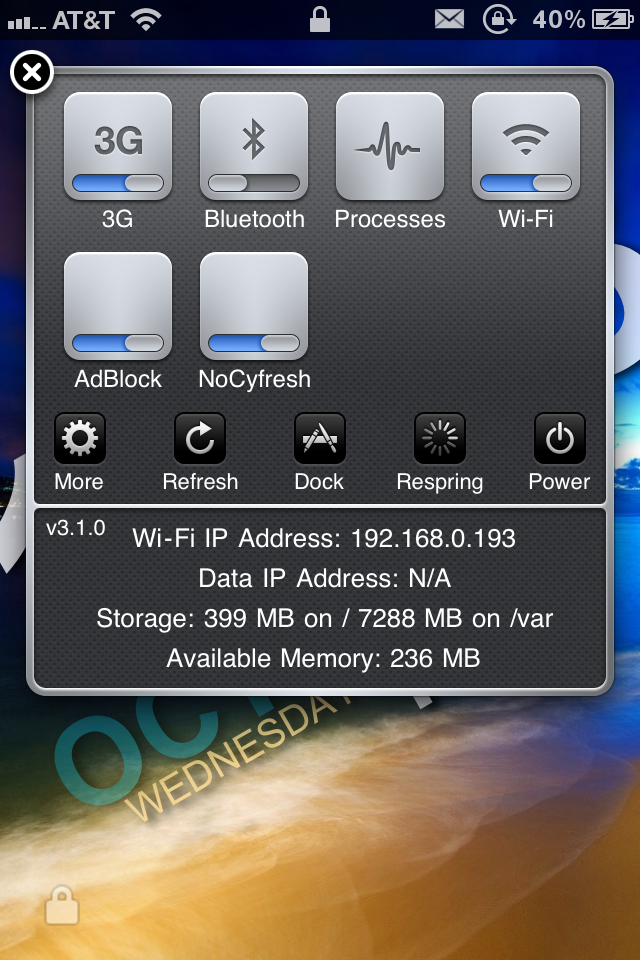Image resolution: width=640 pixels, height=960 pixels.
Task: Tap the mail envelope status icon
Action: coord(451,19)
